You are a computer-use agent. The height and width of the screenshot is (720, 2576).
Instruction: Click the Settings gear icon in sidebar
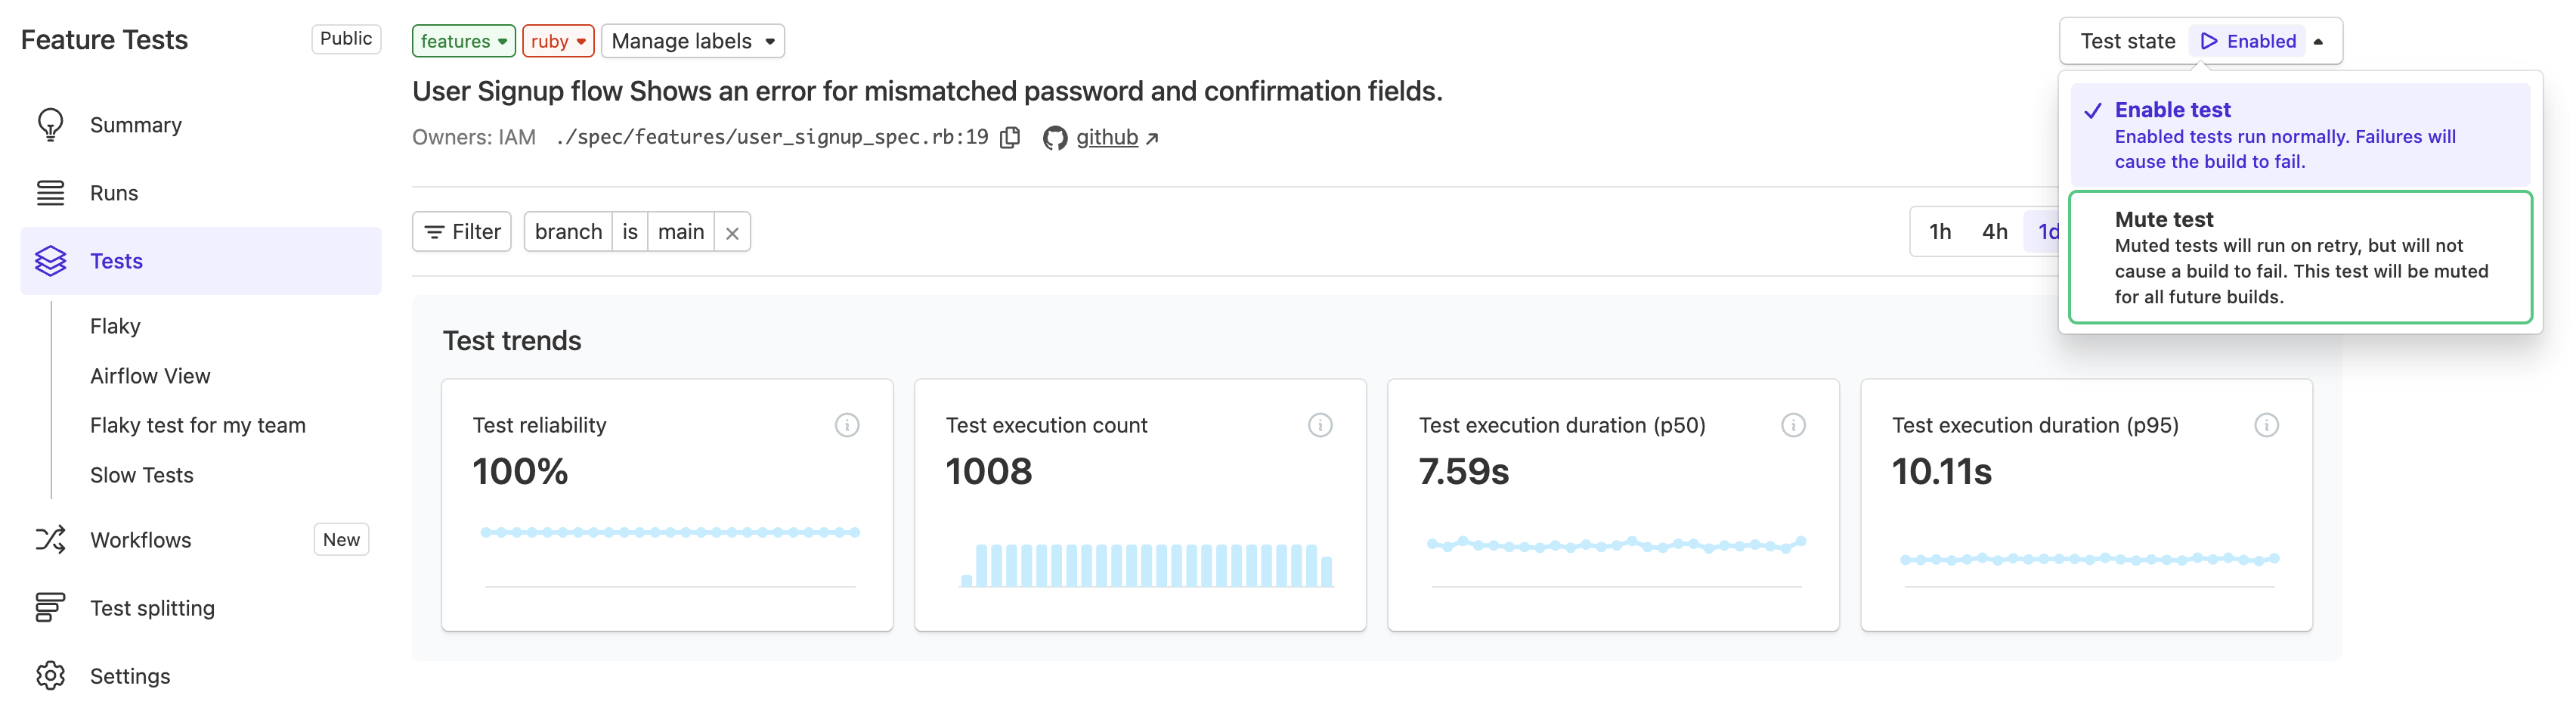(x=50, y=676)
